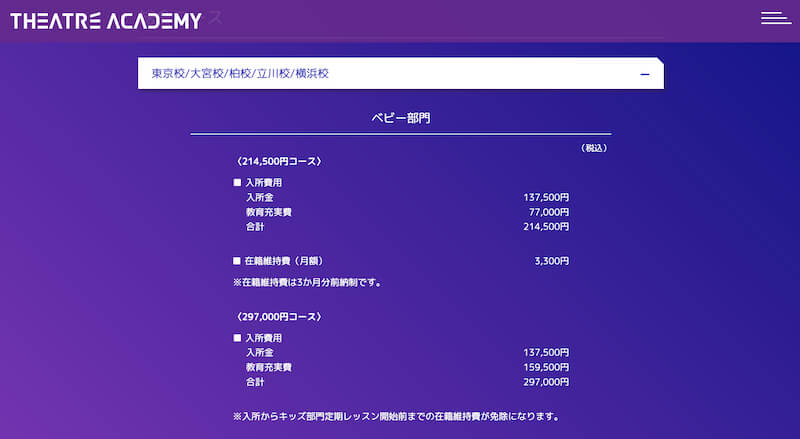This screenshot has height=439, width=800.
Task: Click 合計 label in 214,500円 course
Action: tap(255, 227)
